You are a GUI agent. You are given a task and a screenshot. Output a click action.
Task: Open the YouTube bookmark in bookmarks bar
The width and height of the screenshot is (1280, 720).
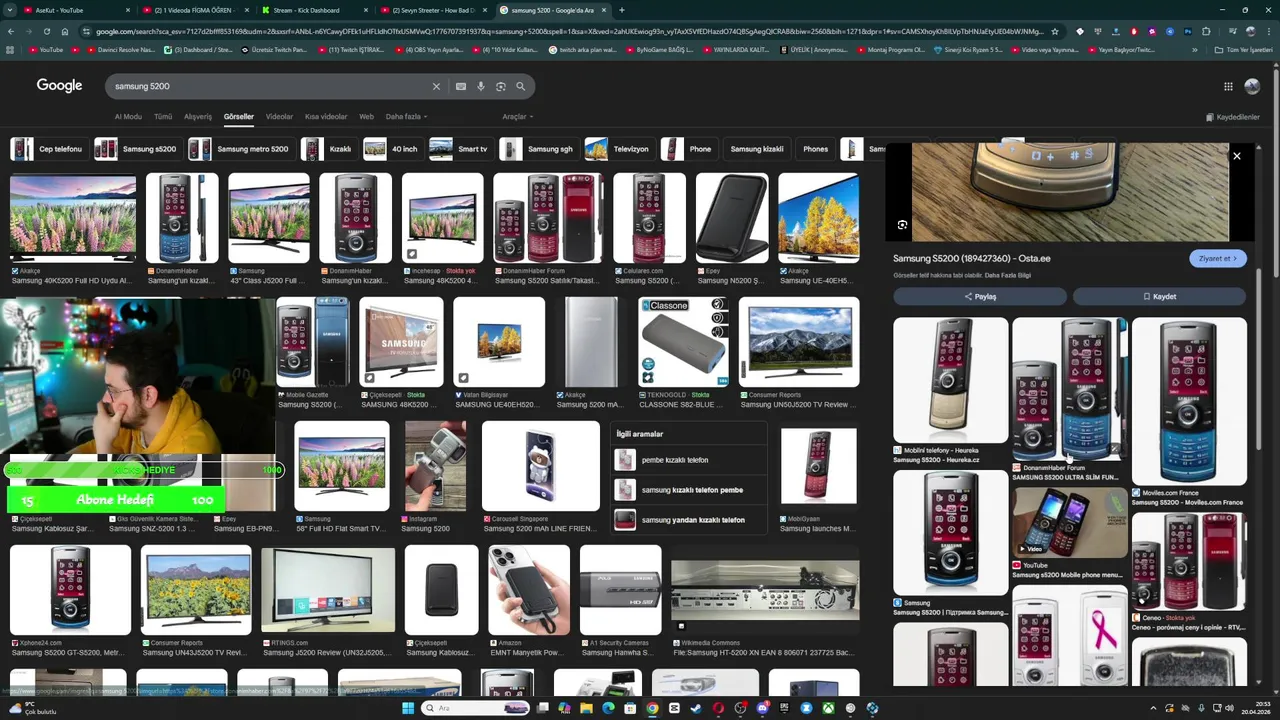tap(46, 49)
